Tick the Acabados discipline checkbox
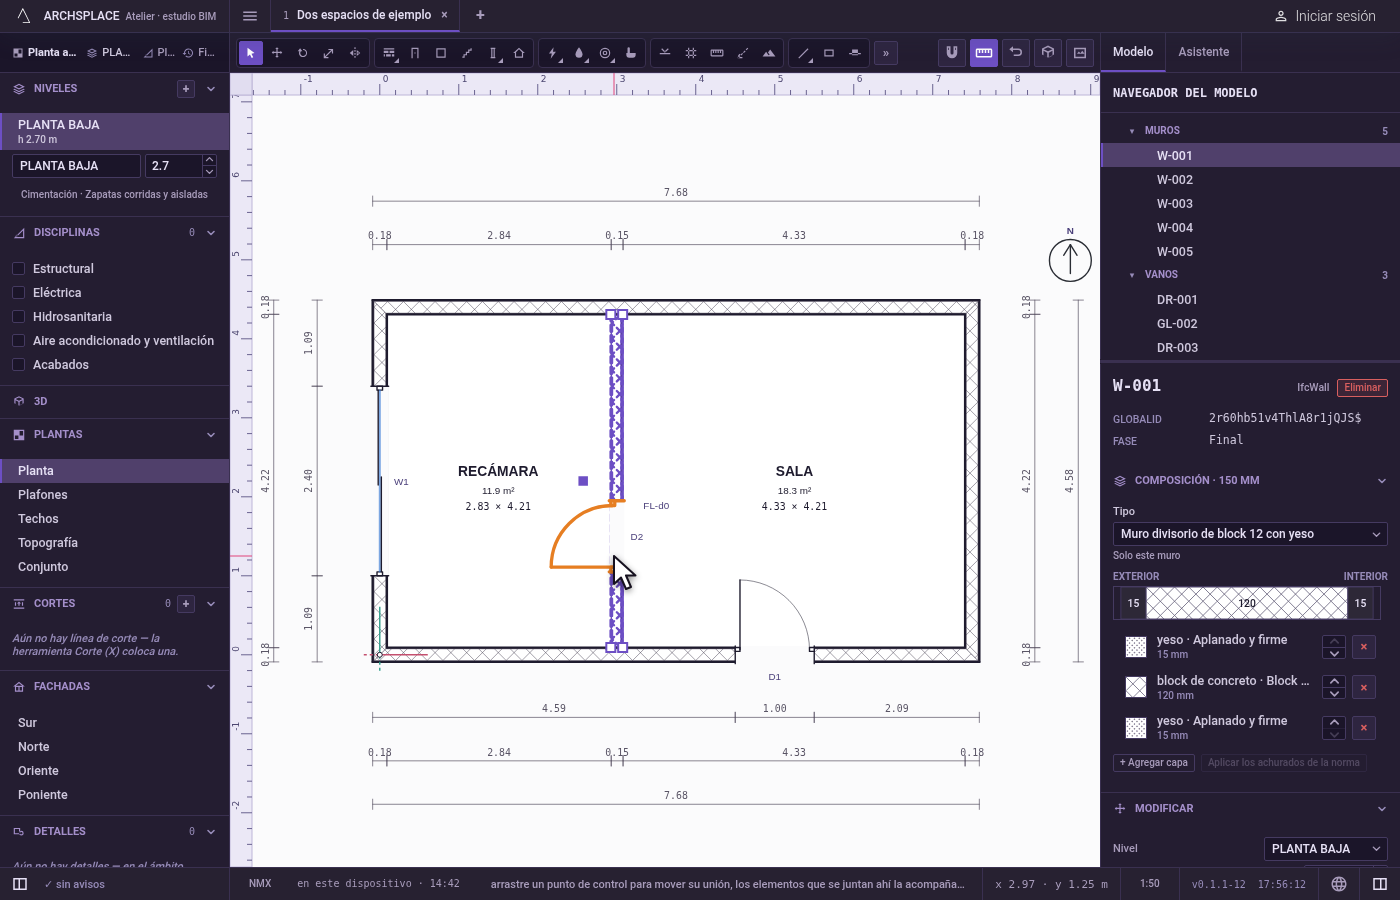 [18, 365]
